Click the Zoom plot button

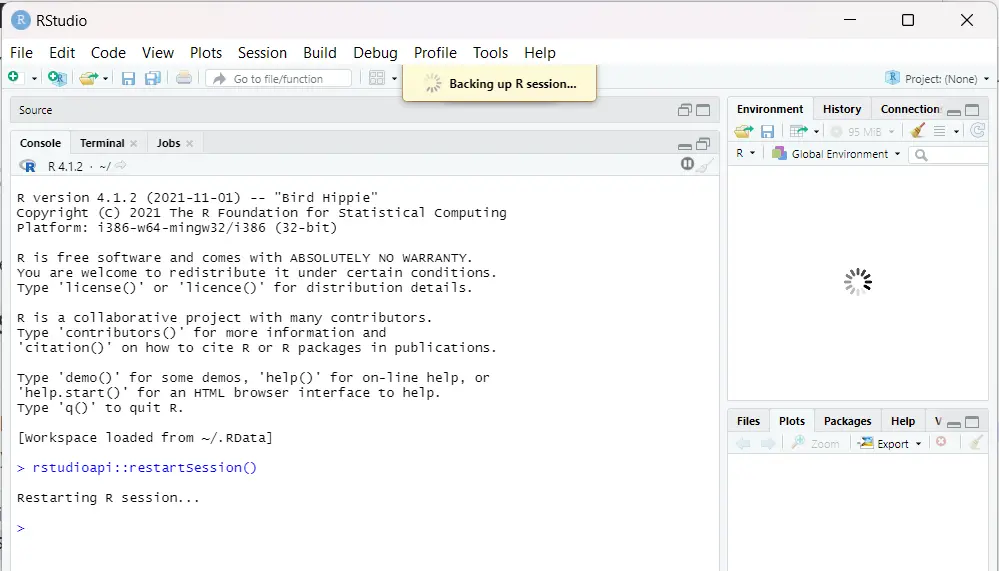[816, 443]
